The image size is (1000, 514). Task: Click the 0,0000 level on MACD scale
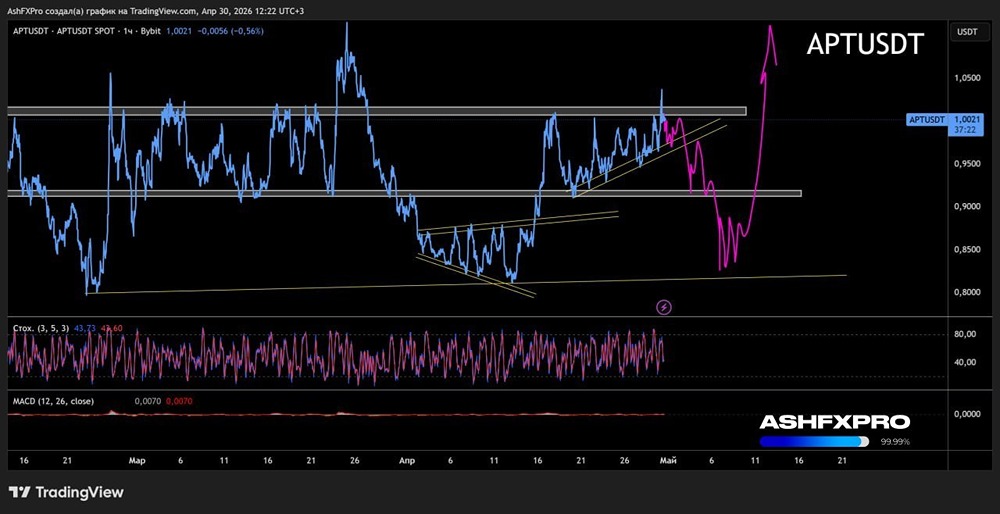pyautogui.click(x=966, y=414)
